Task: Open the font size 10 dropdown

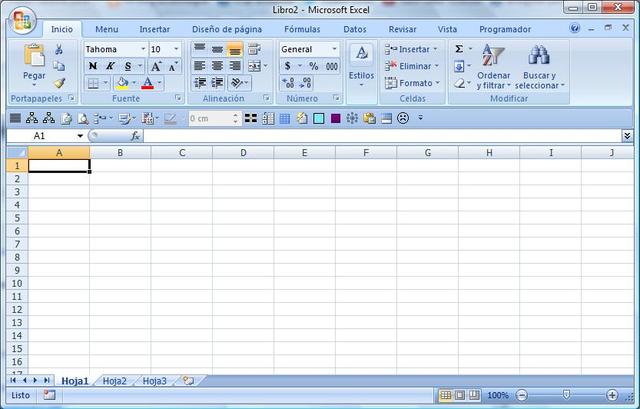Action: click(176, 49)
